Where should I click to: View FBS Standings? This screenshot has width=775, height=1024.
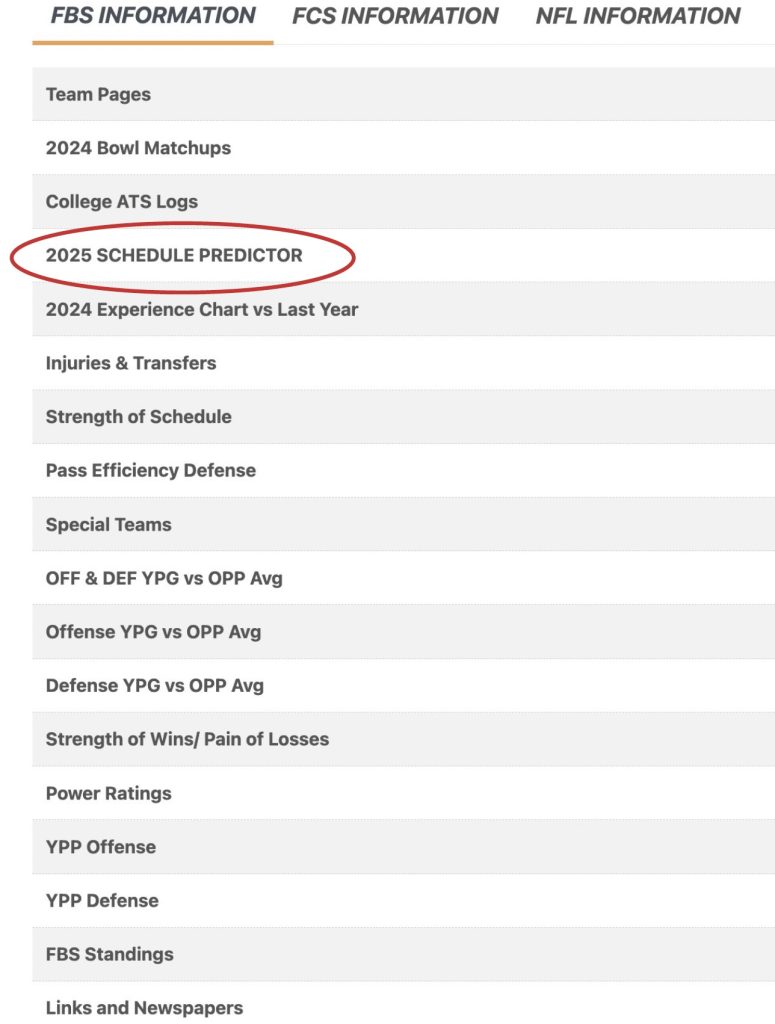[109, 955]
